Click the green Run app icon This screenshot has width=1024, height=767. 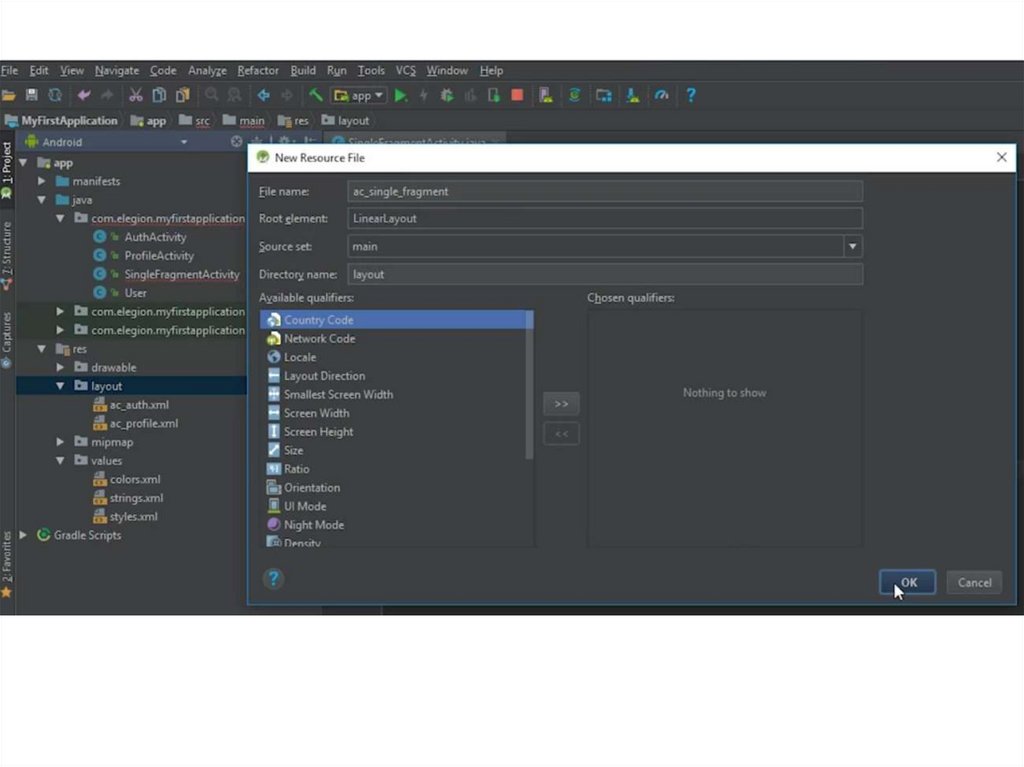coord(401,96)
